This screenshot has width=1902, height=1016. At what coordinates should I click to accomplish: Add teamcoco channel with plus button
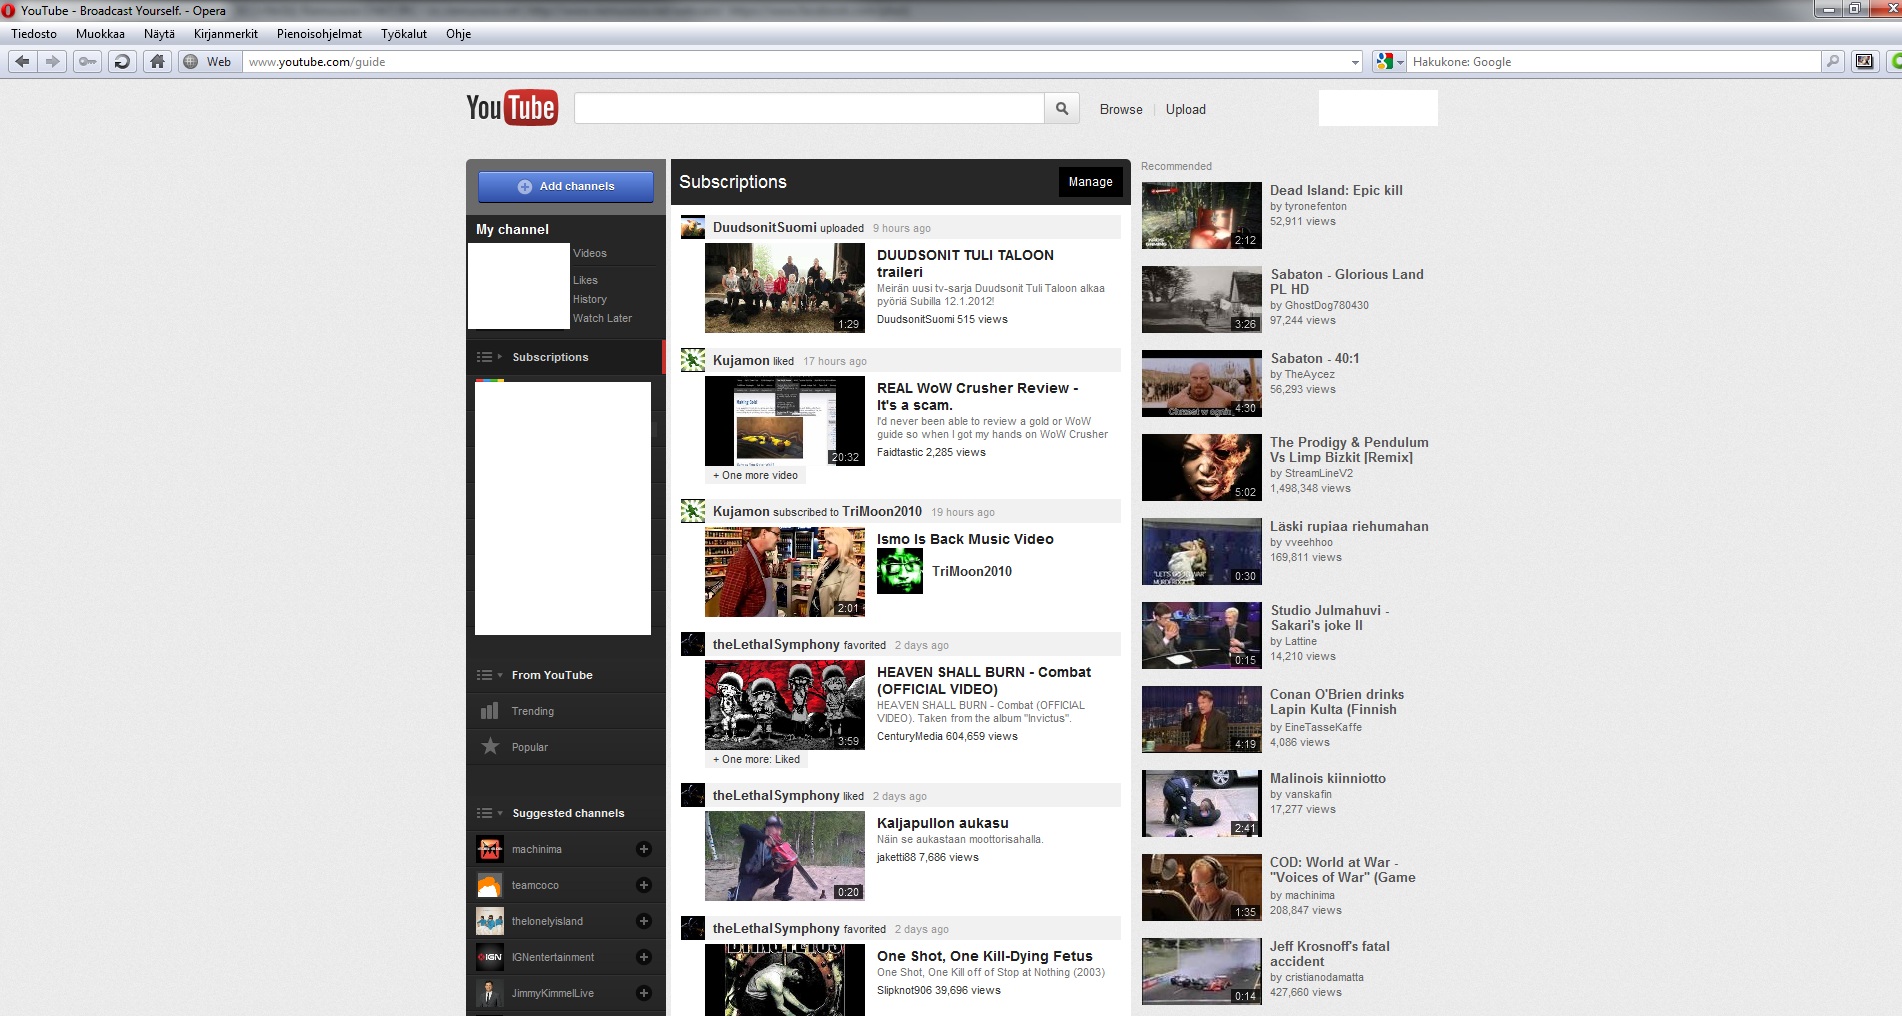(x=644, y=885)
